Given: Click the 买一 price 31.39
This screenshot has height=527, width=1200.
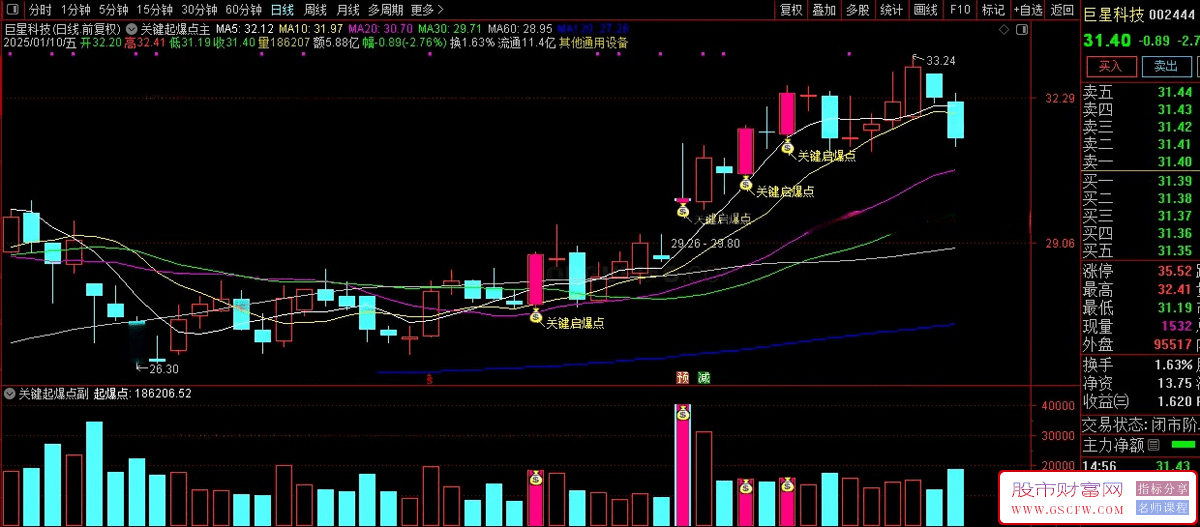Looking at the screenshot, I should pos(1175,181).
